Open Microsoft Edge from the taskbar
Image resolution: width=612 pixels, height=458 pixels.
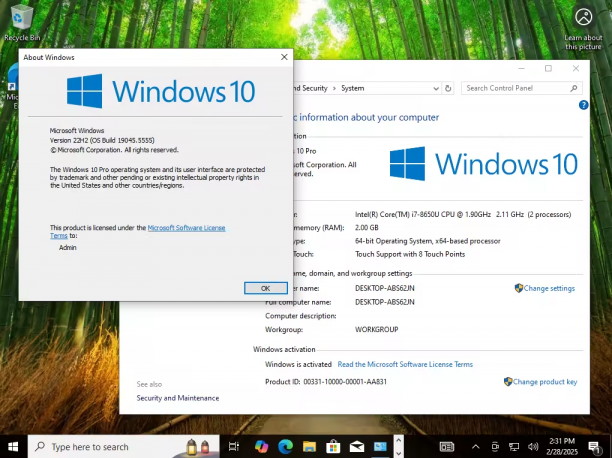click(x=285, y=447)
